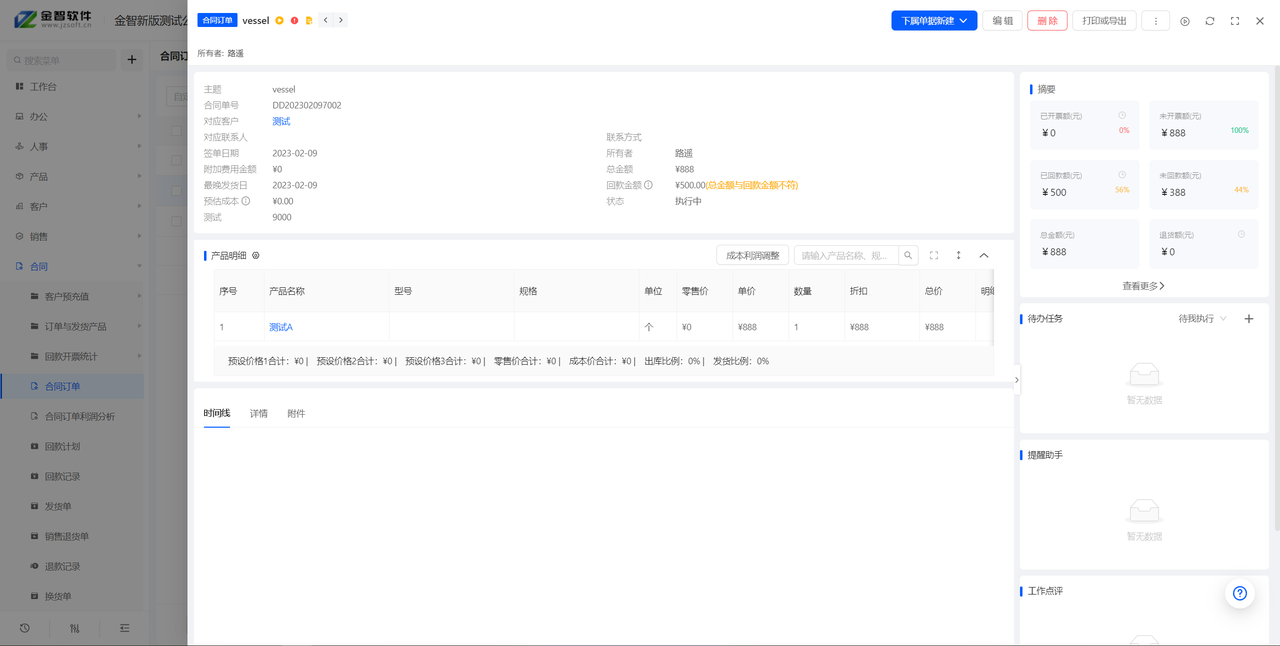Viewport: 1280px width, 646px height.
Task: Click the fullscreen icon in top bar
Action: [1235, 21]
